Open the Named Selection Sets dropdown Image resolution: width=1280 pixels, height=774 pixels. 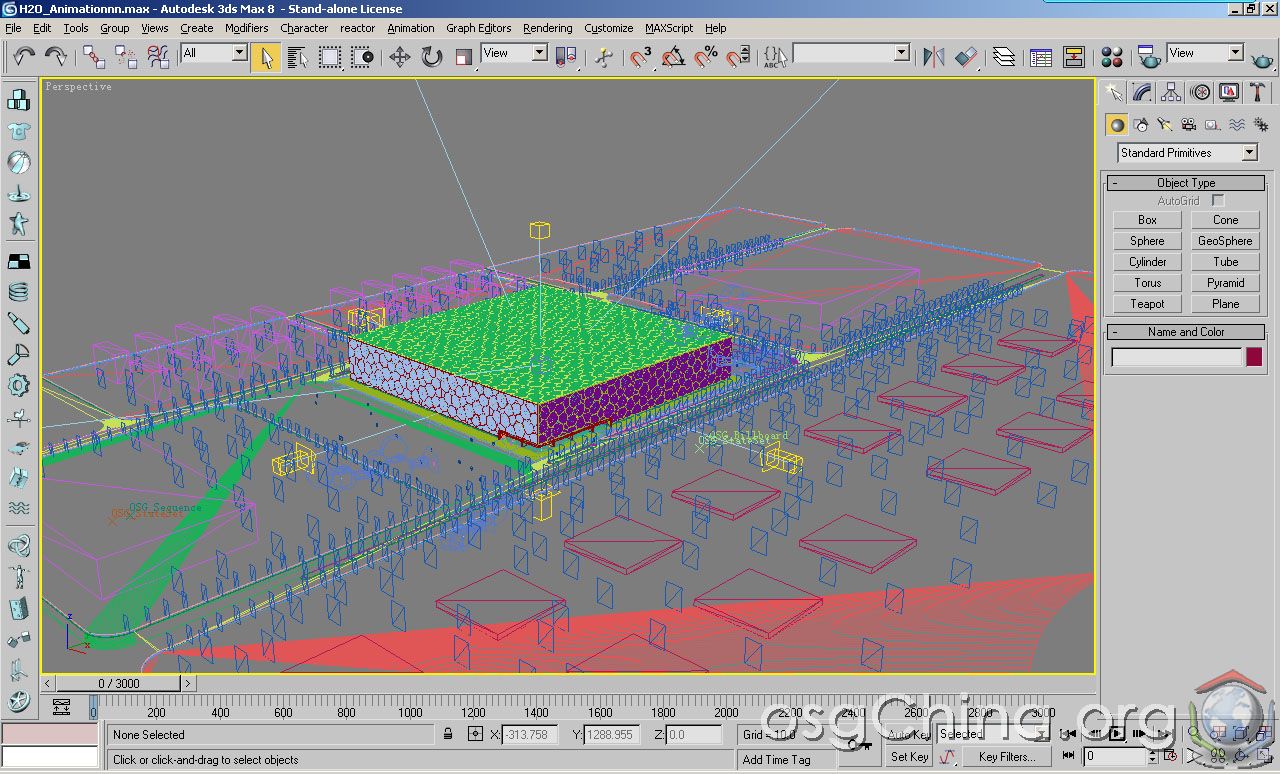click(851, 53)
